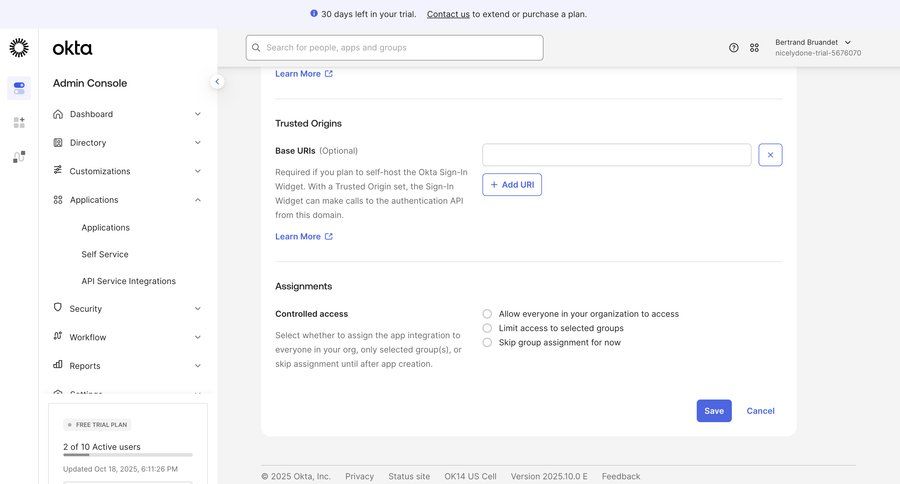Click the Save button
900x484 pixels.
coord(714,411)
